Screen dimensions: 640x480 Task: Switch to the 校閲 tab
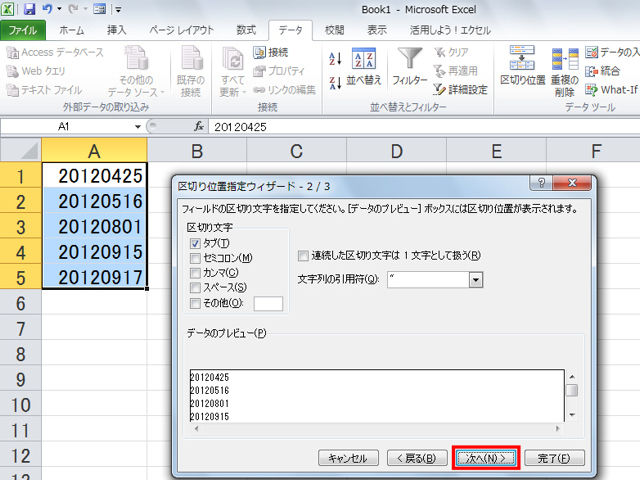[334, 30]
